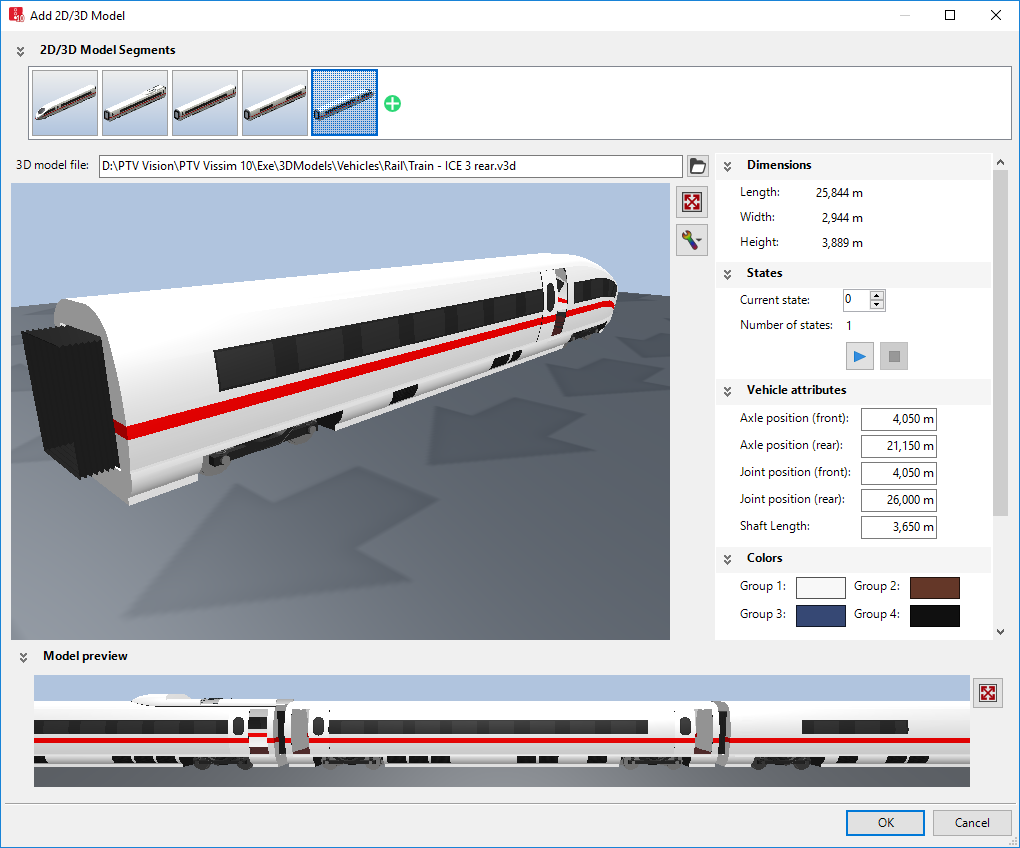Image resolution: width=1020 pixels, height=848 pixels.
Task: Collapse the Vehicle attributes section
Action: click(x=728, y=391)
